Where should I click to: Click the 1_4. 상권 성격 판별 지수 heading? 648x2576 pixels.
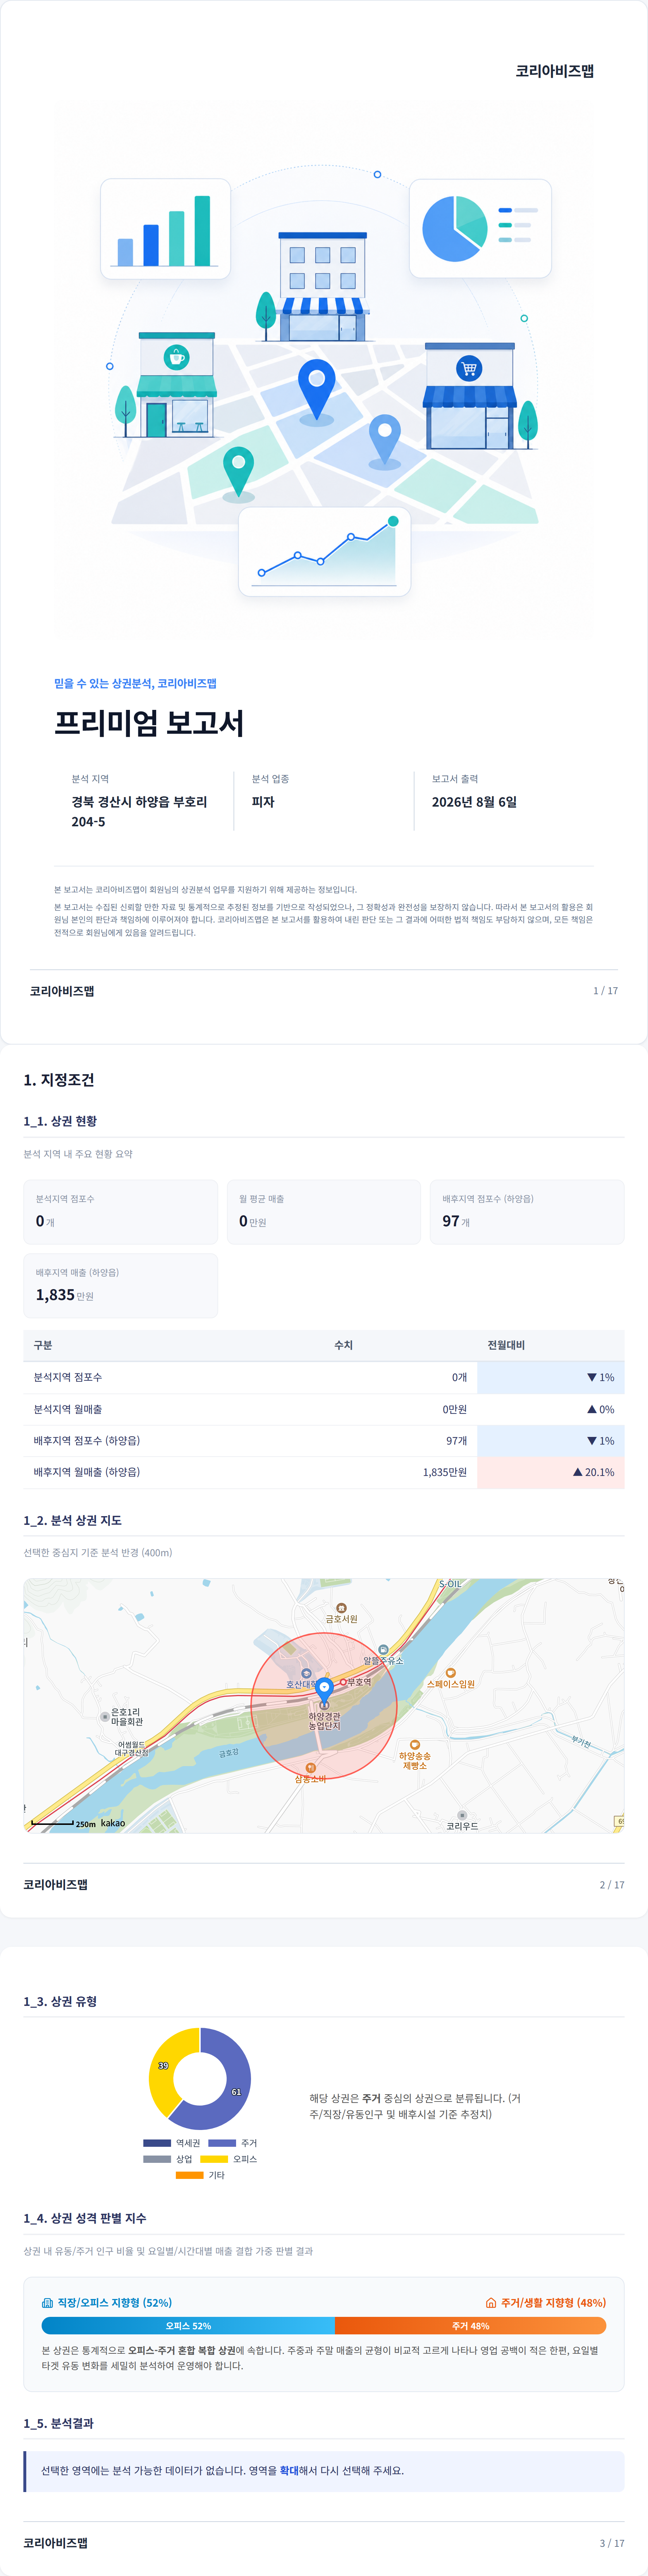tap(85, 2218)
